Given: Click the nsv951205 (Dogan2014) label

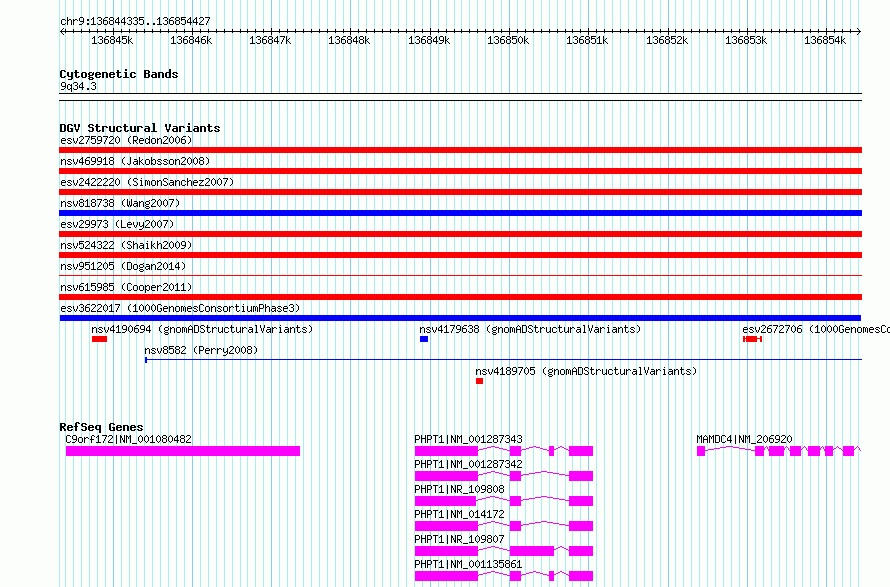Looking at the screenshot, I should [x=123, y=266].
